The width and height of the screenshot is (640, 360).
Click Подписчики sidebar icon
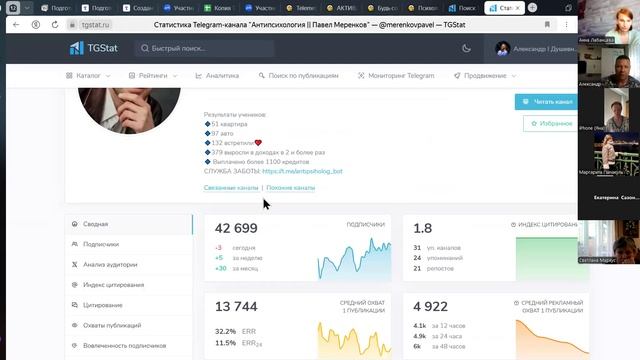(x=75, y=244)
